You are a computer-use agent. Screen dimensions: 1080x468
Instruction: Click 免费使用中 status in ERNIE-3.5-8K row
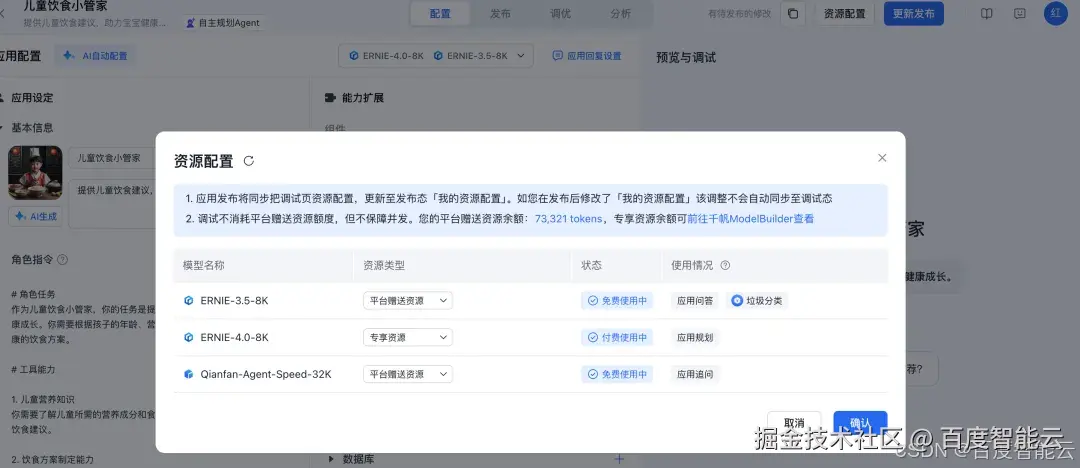(x=617, y=301)
